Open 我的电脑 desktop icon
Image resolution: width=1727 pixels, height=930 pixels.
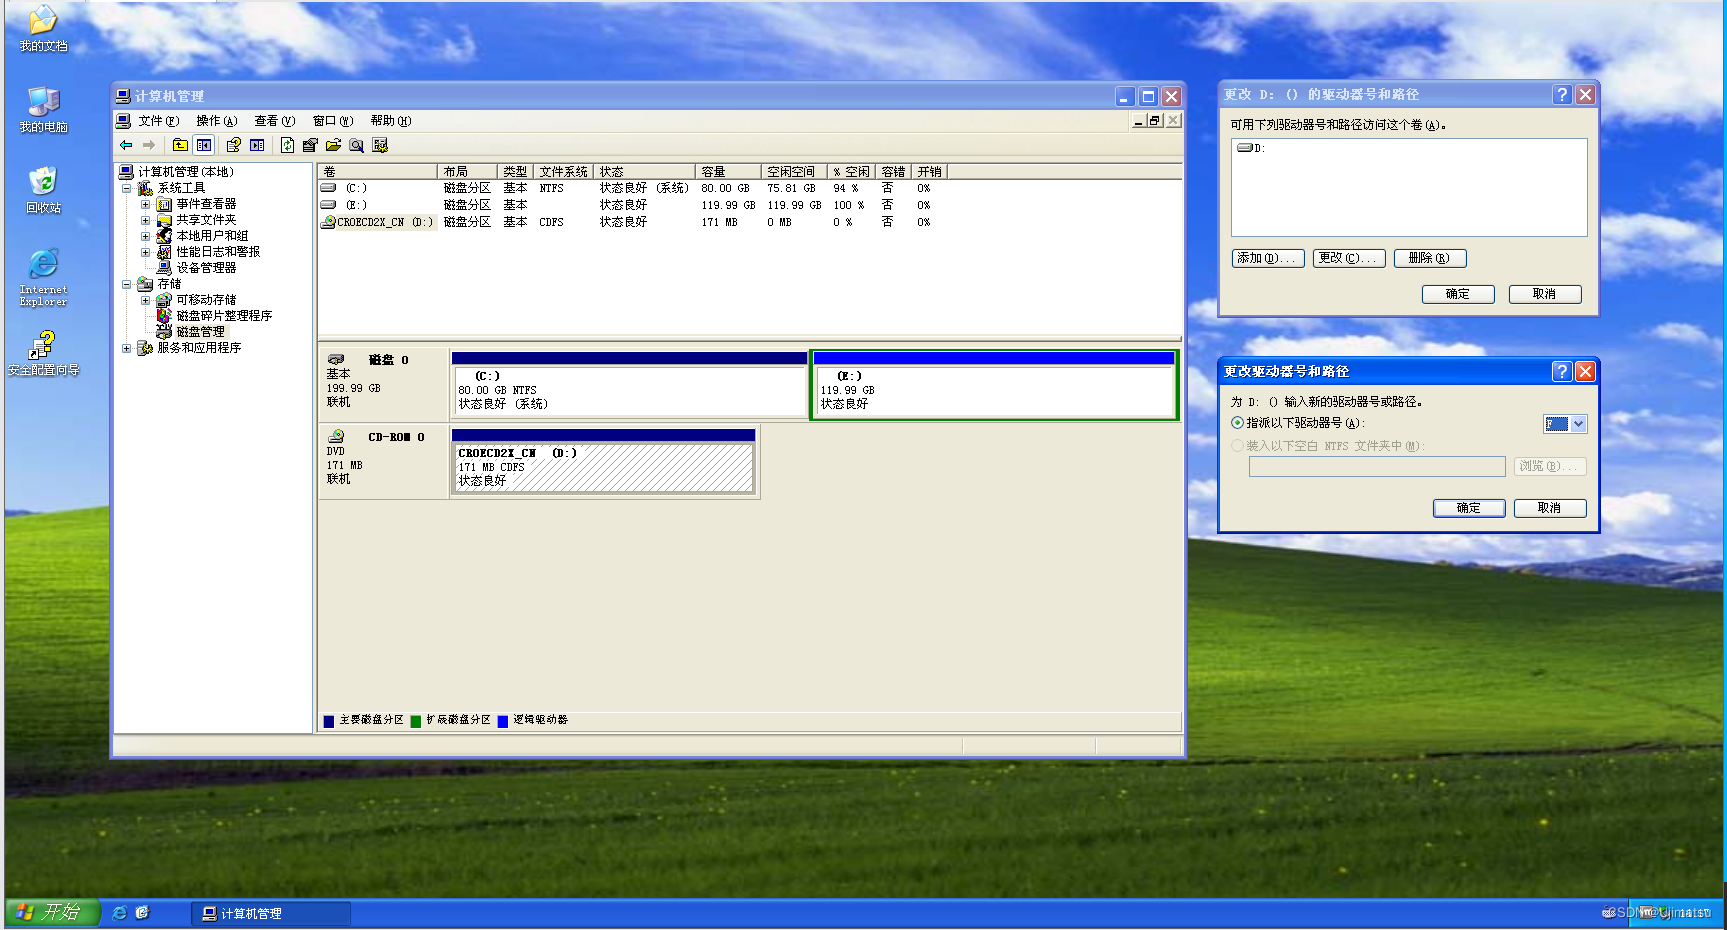43,101
